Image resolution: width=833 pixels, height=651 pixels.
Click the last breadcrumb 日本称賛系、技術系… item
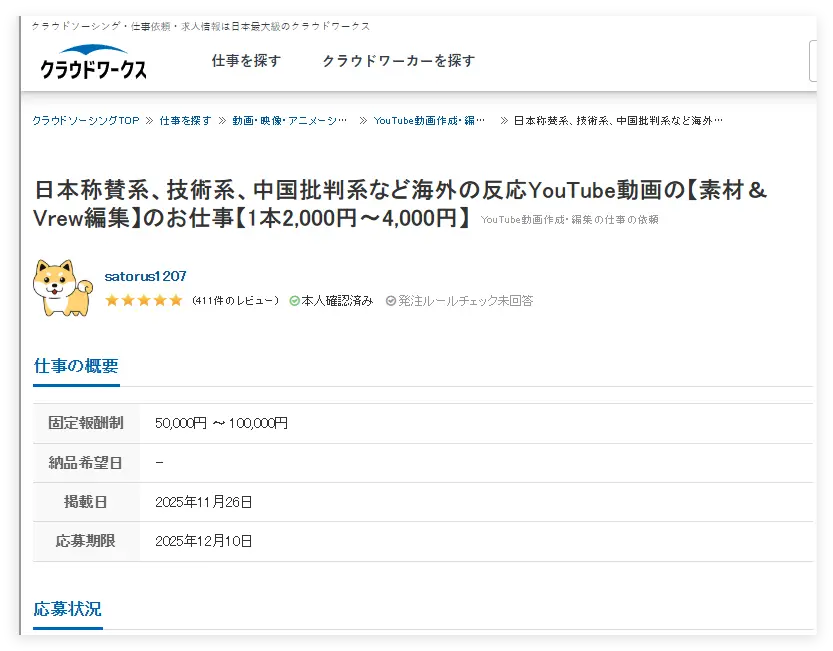pos(617,120)
